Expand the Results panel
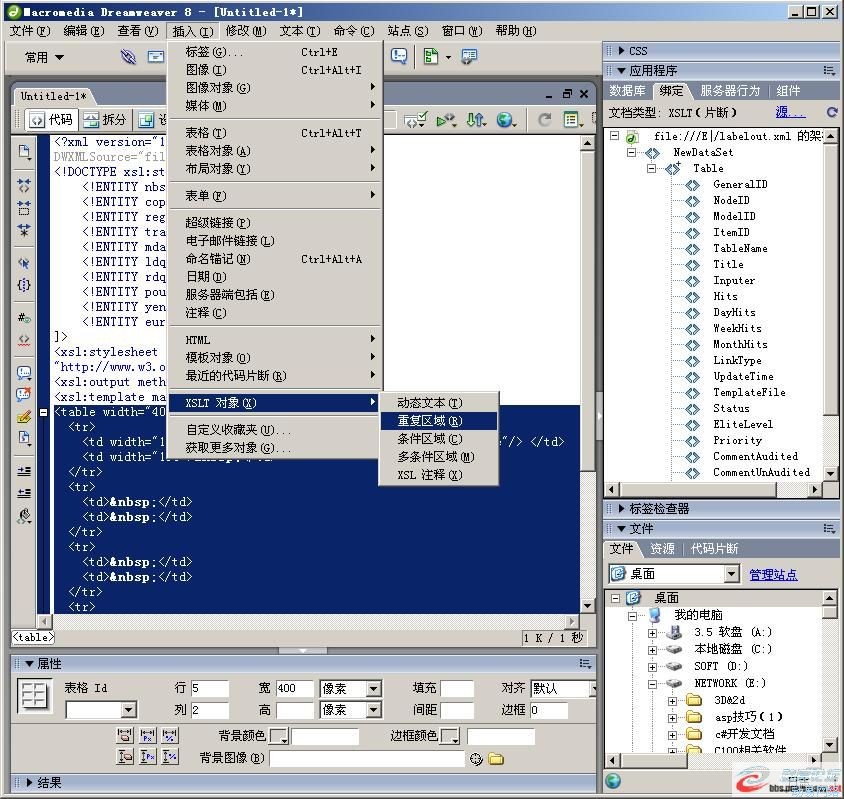This screenshot has width=844, height=799. (29, 783)
